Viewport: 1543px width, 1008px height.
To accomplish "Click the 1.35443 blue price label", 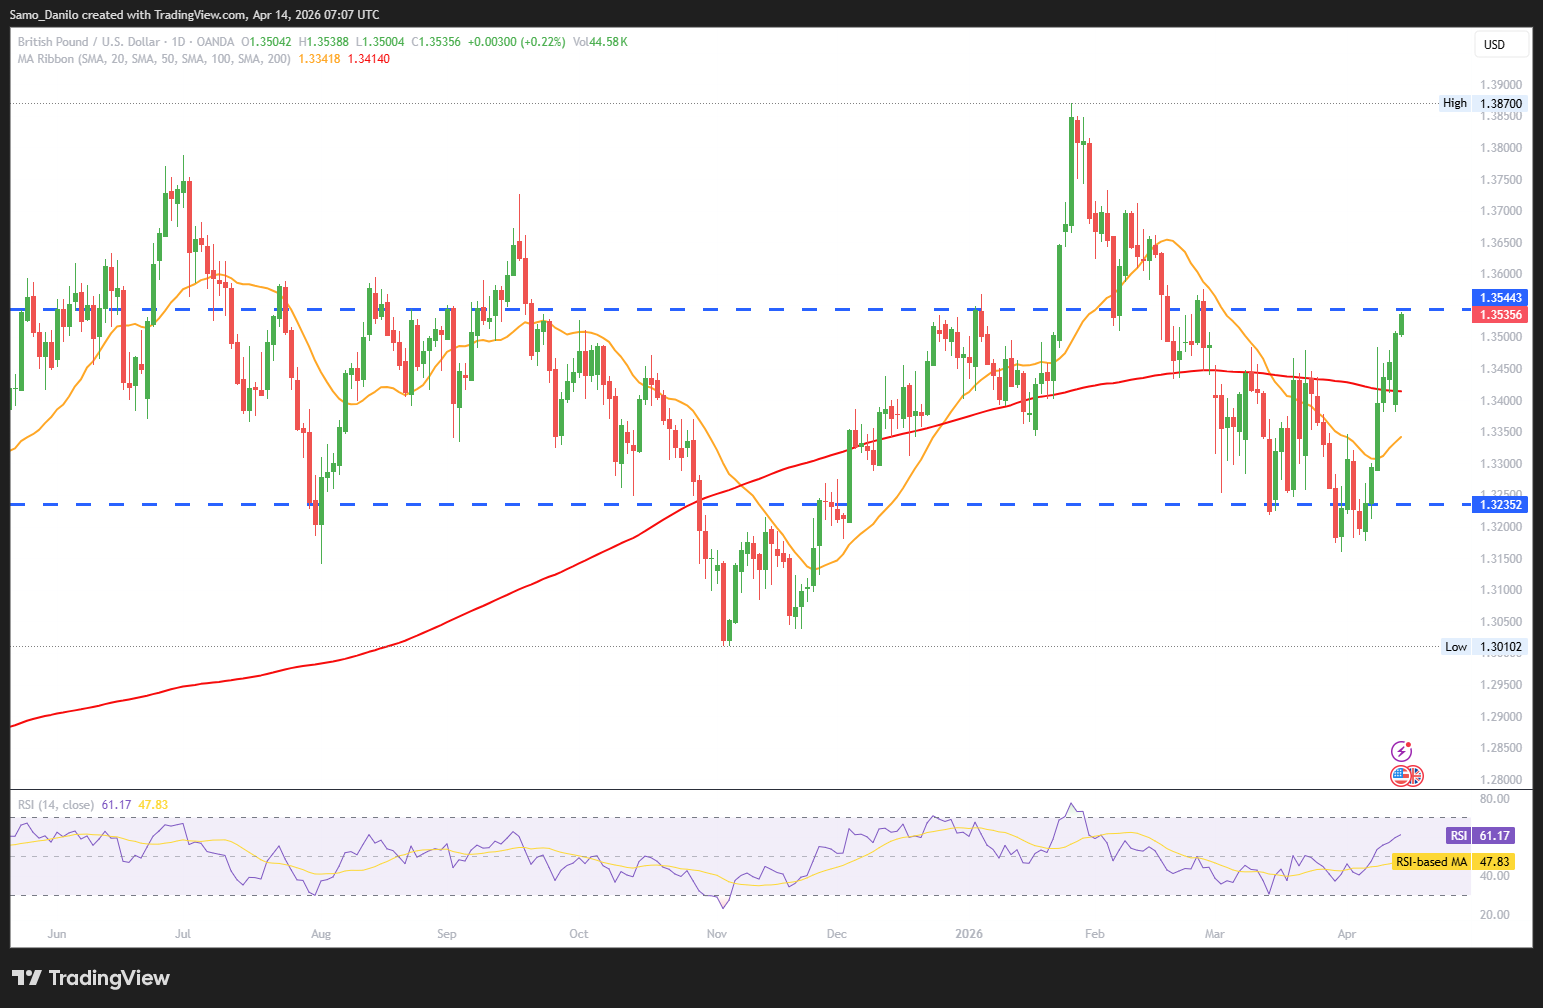I will click(1501, 298).
